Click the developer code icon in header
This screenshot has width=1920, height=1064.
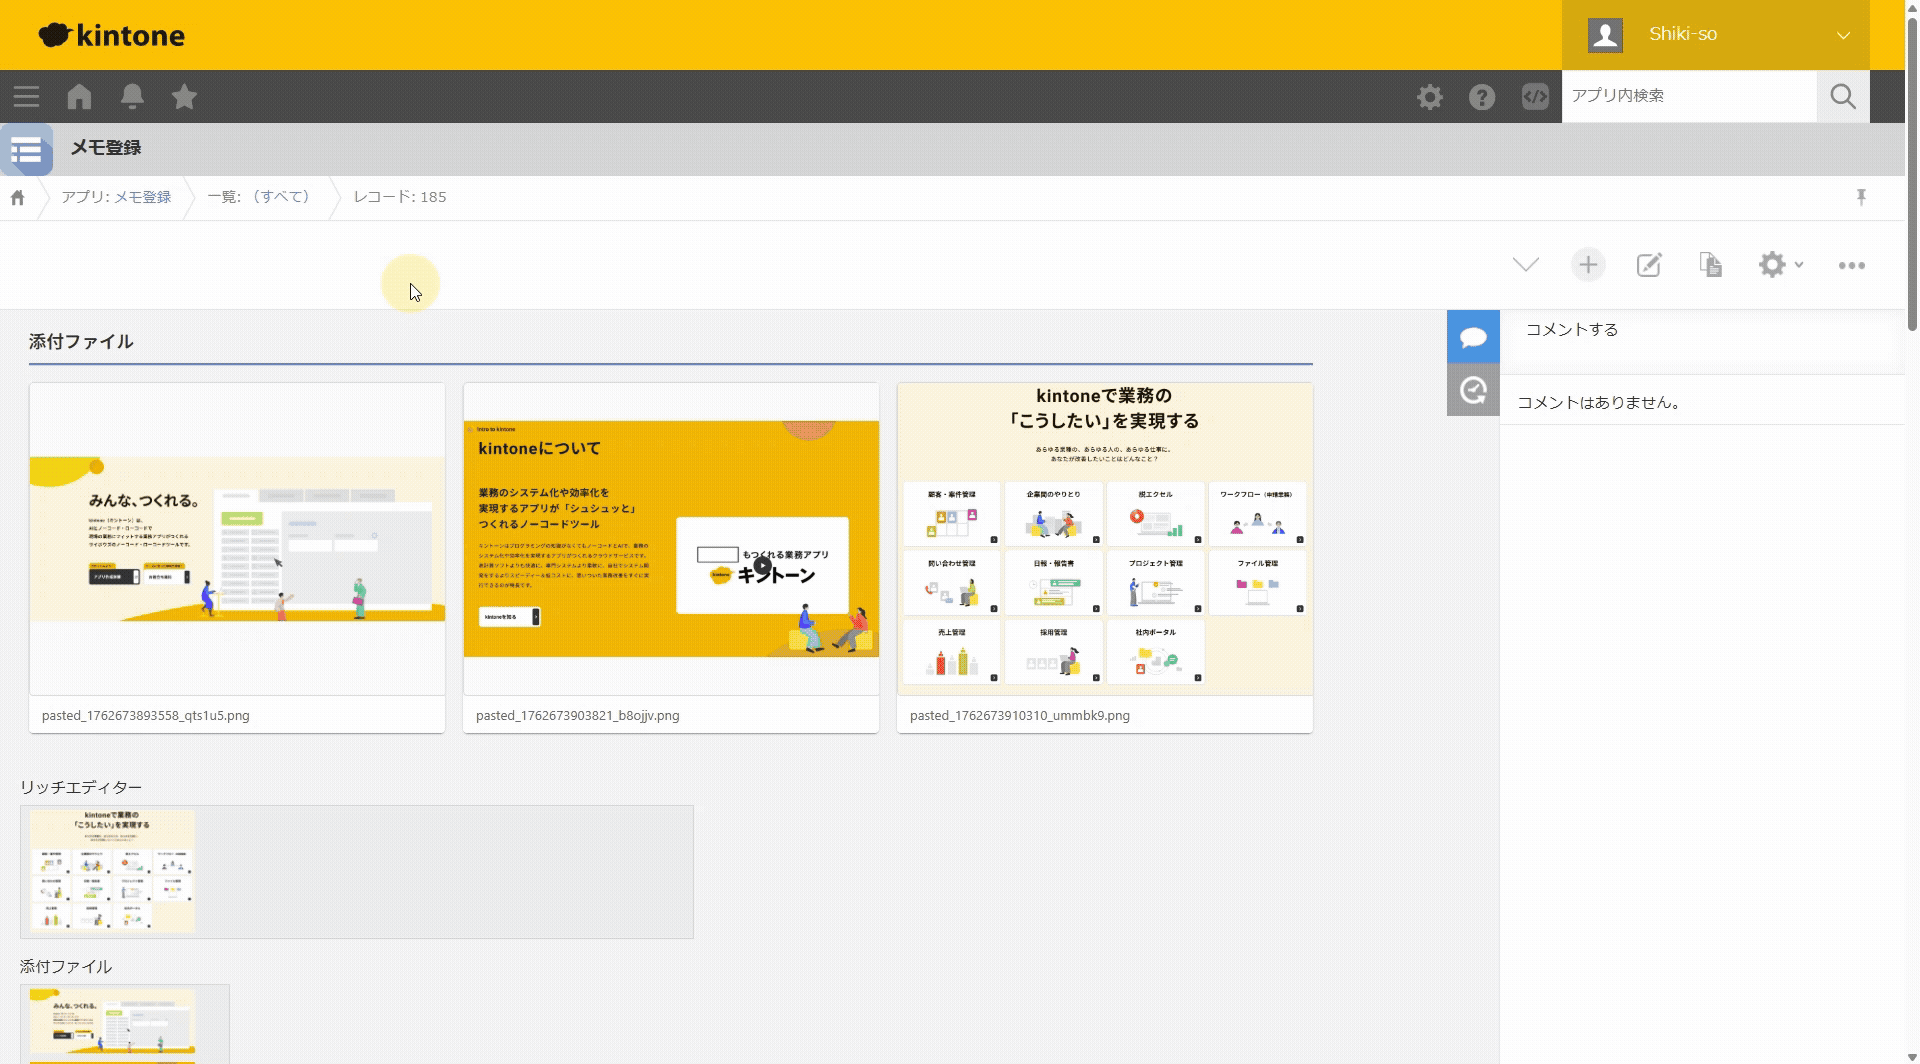(x=1535, y=97)
